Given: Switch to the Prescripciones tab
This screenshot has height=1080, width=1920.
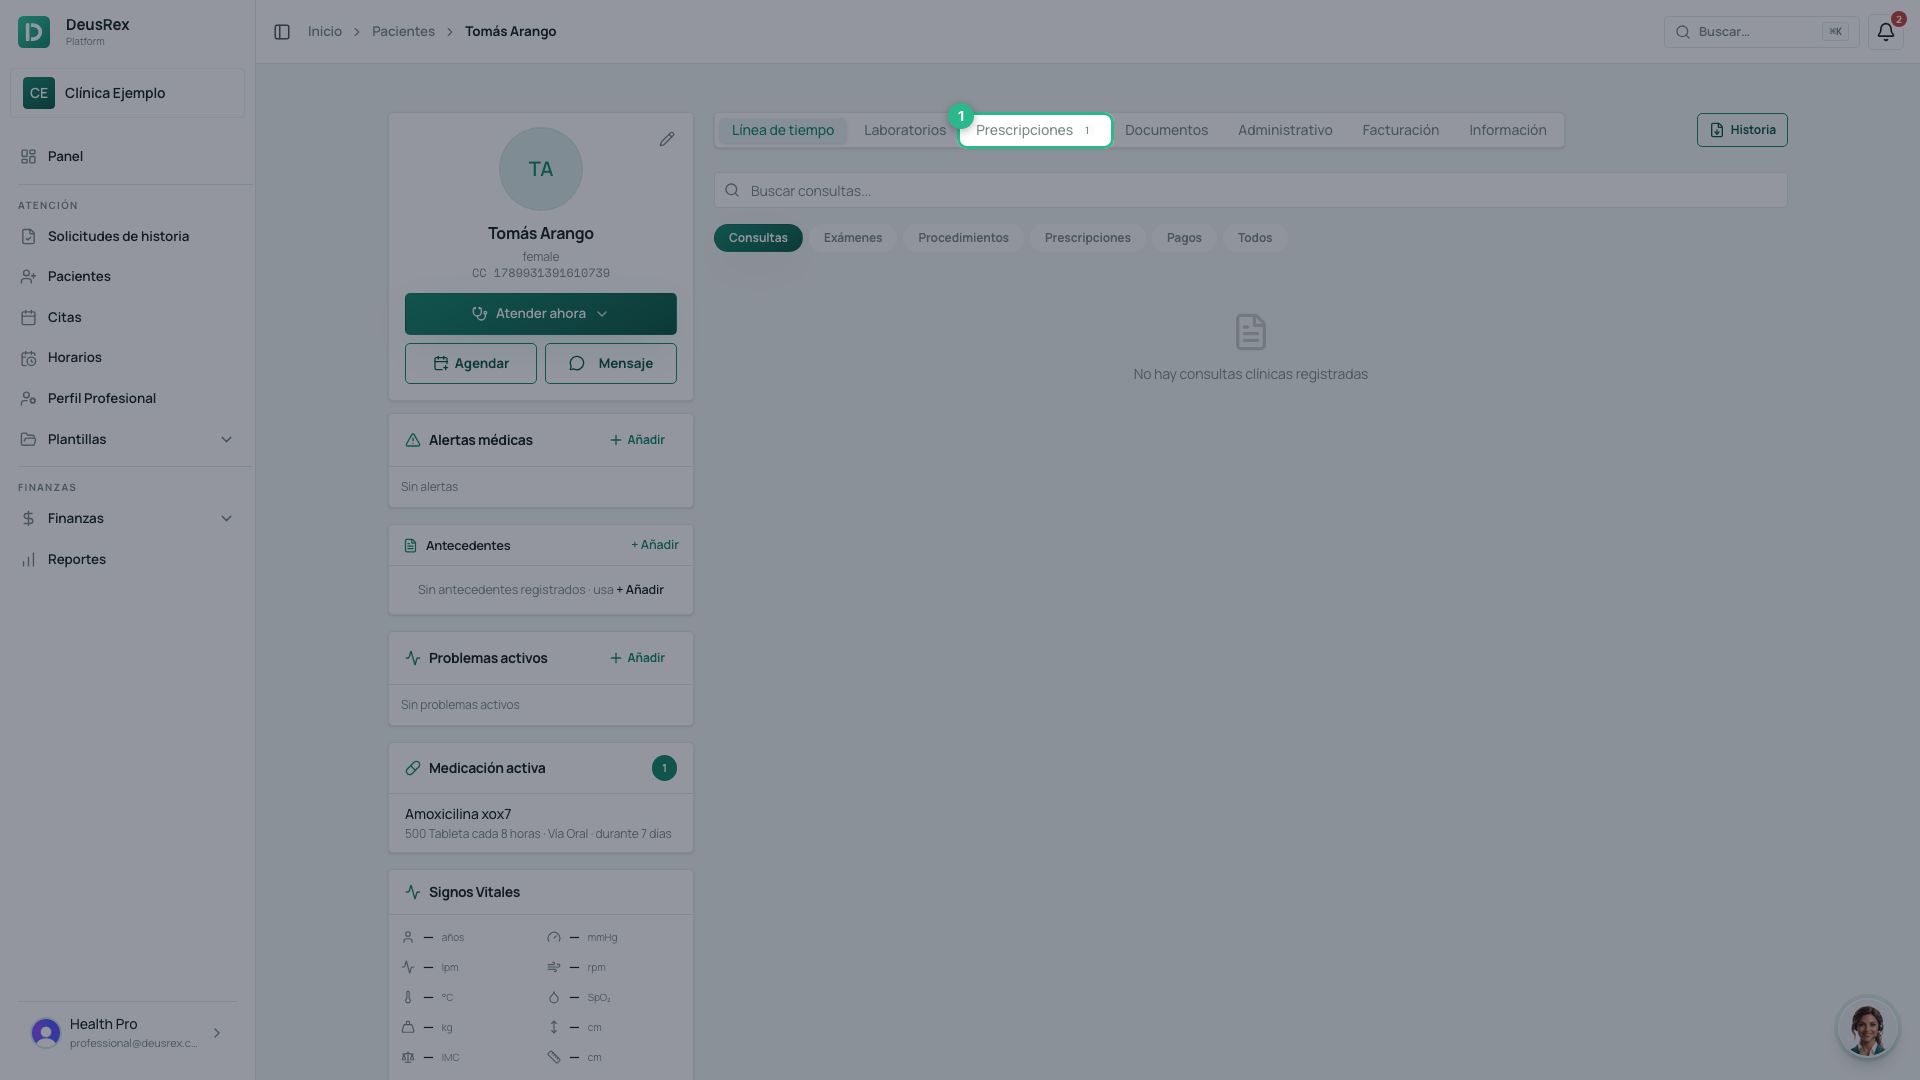Looking at the screenshot, I should pyautogui.click(x=1035, y=131).
